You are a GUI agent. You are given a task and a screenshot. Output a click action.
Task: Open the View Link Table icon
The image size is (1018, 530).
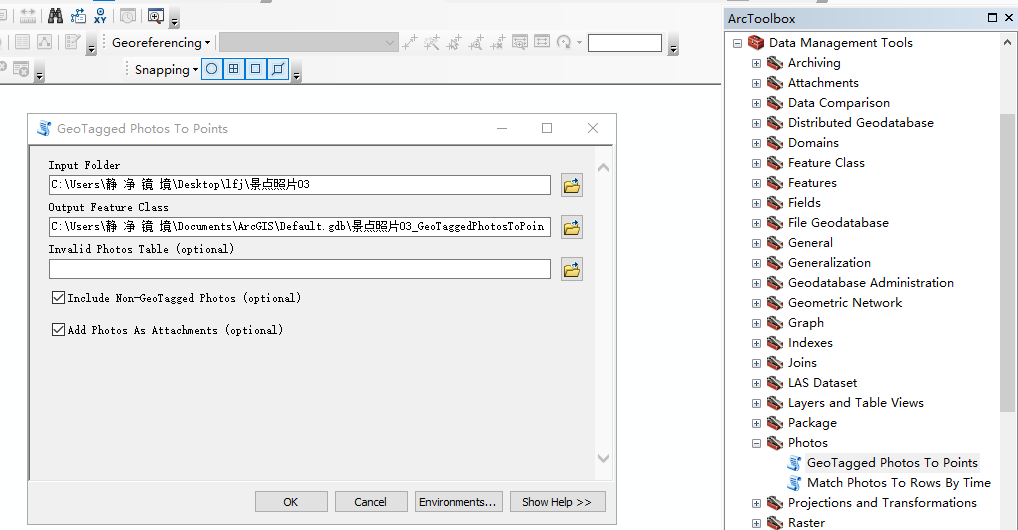click(542, 42)
